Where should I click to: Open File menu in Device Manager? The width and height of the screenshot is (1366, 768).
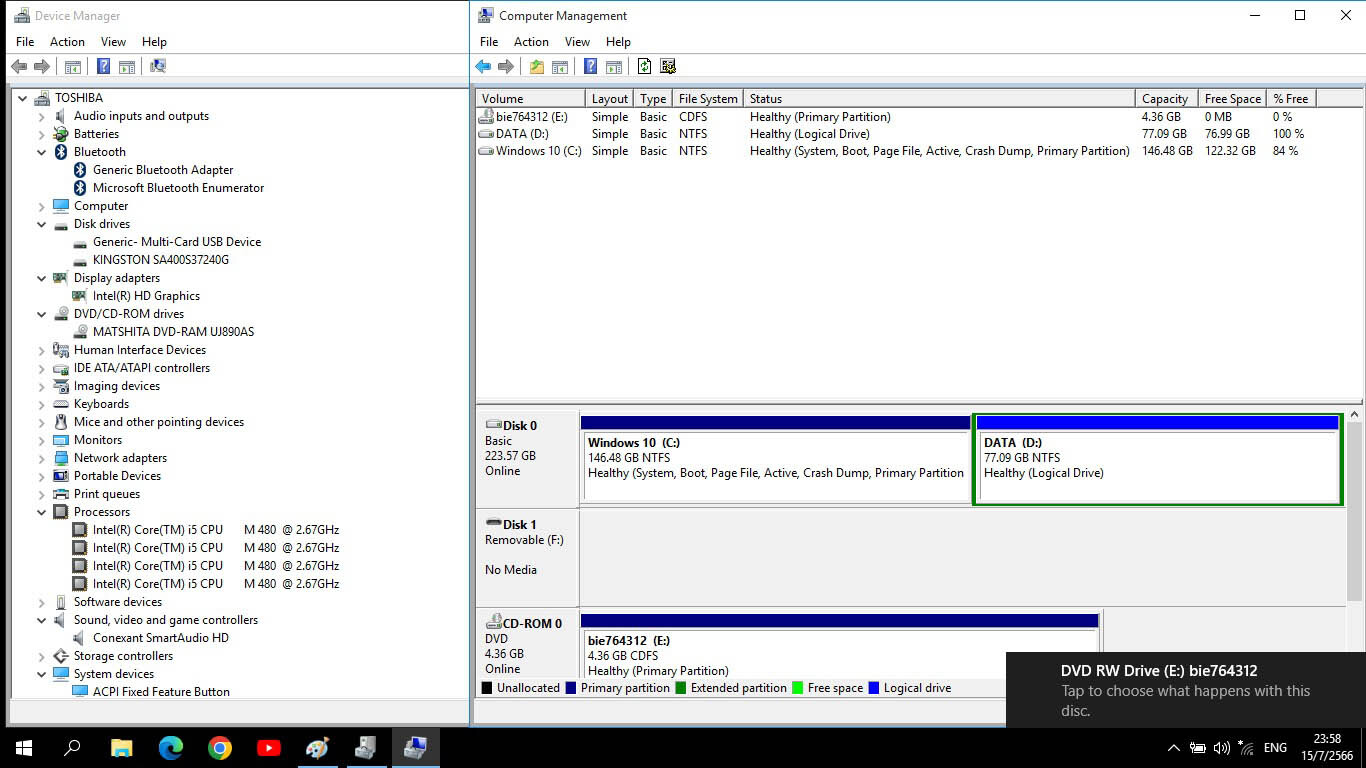(x=25, y=42)
